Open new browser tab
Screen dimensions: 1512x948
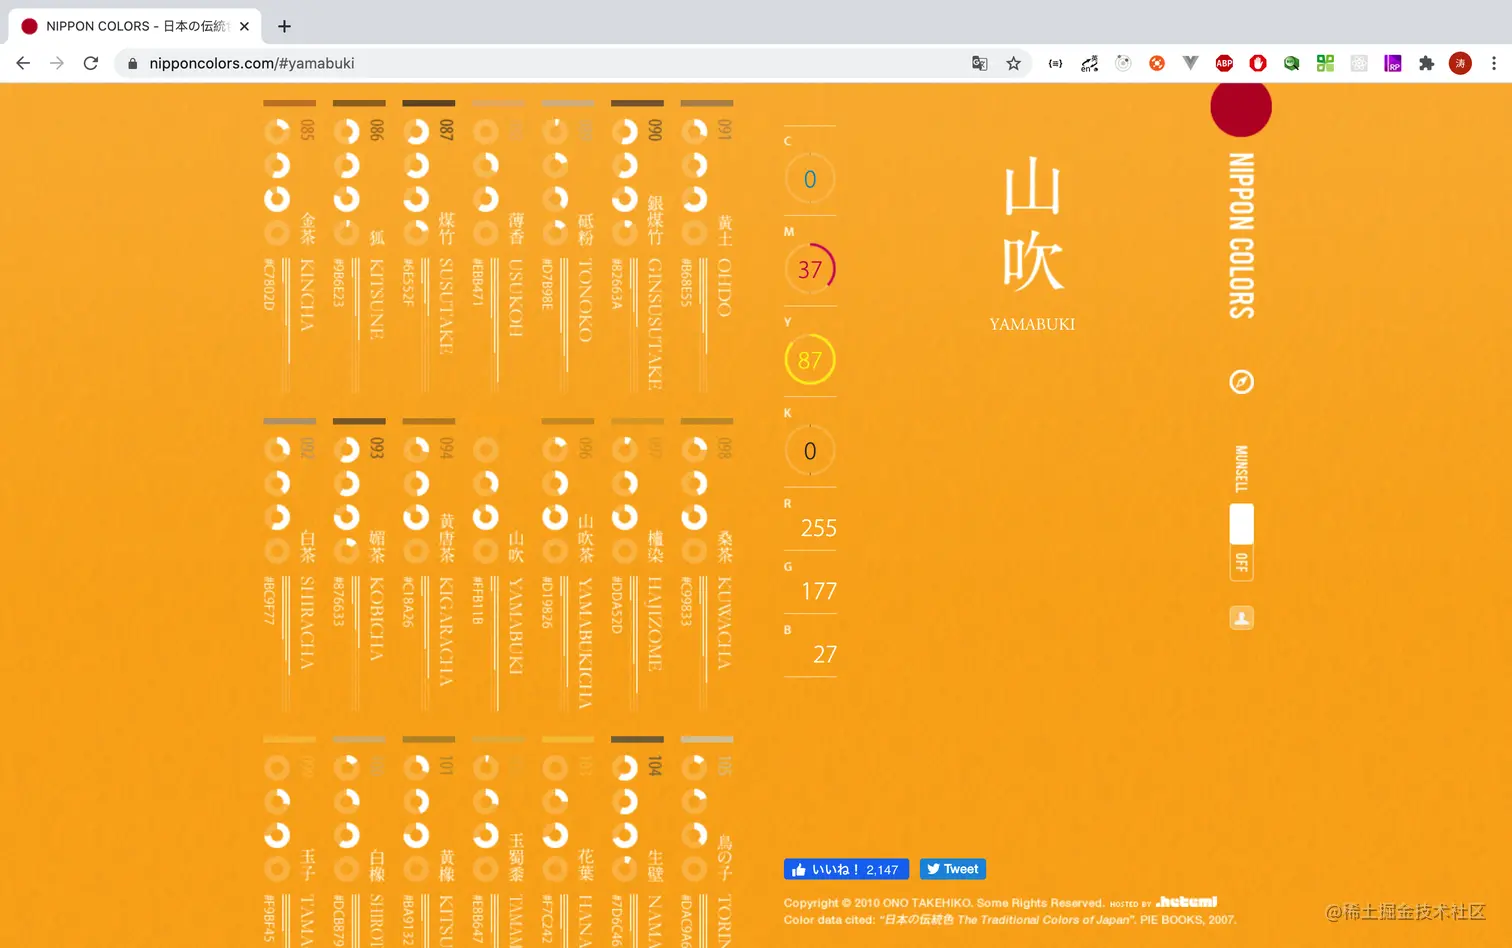284,26
